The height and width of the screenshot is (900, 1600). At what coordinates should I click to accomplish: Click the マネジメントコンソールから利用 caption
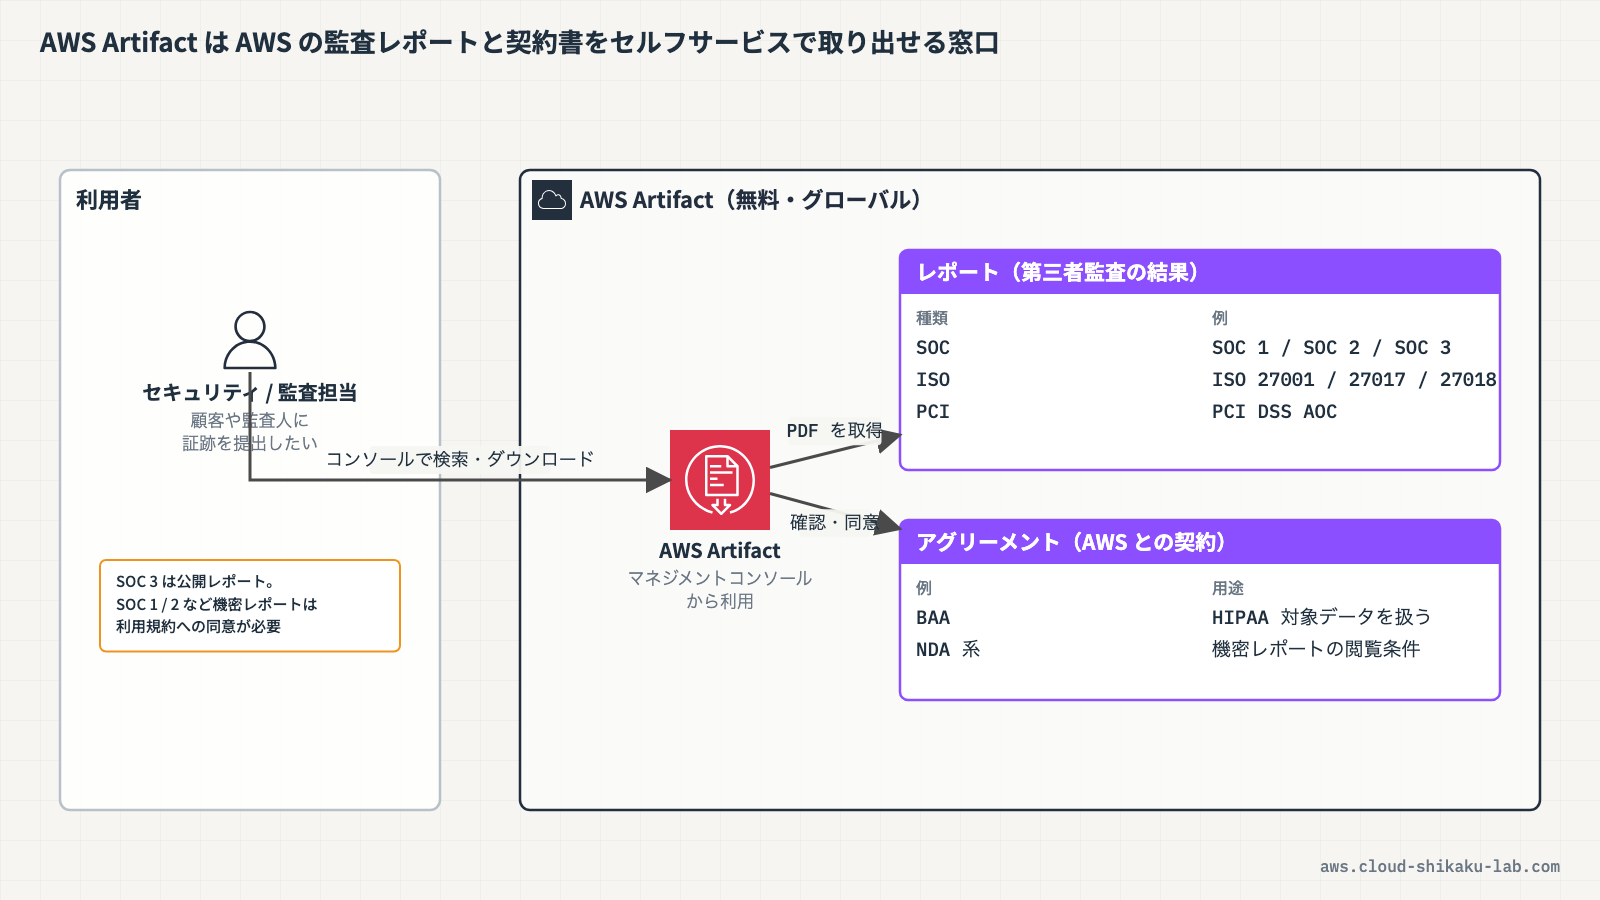click(720, 590)
